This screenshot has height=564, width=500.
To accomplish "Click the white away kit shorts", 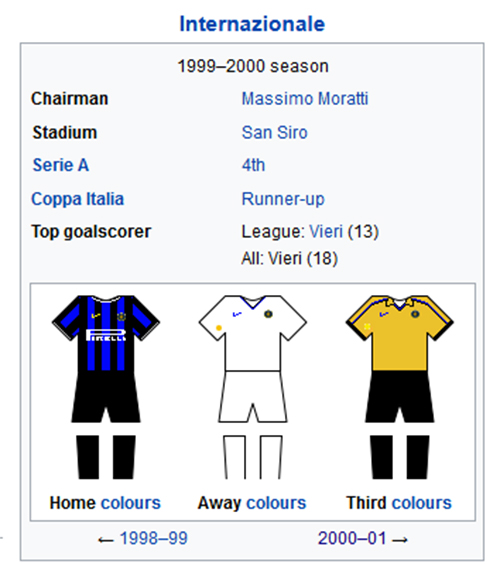I will click(x=253, y=397).
